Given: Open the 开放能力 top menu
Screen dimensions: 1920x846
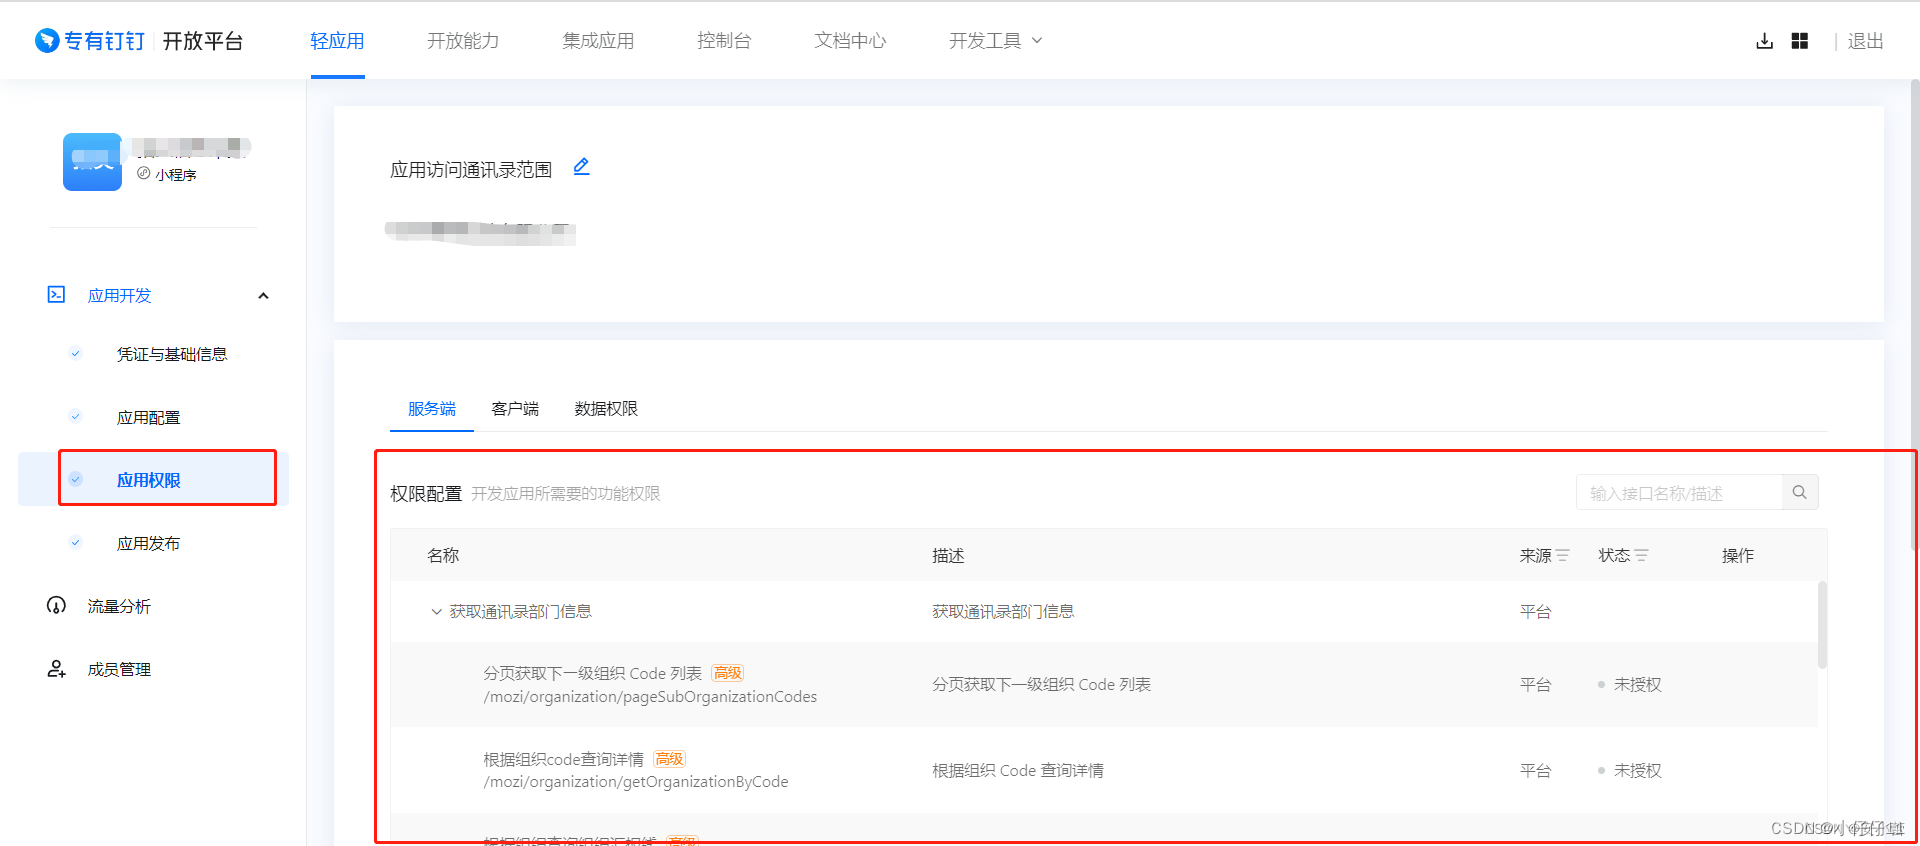Looking at the screenshot, I should coord(463,41).
